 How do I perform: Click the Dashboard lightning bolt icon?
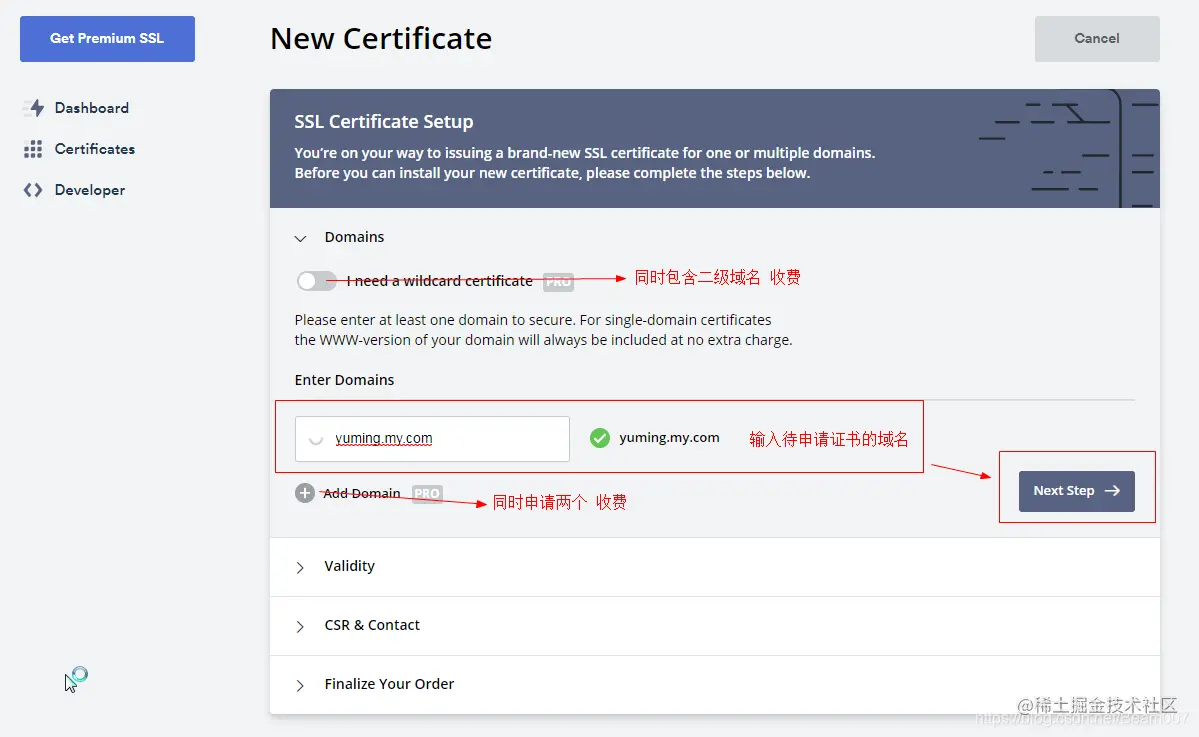(x=34, y=108)
